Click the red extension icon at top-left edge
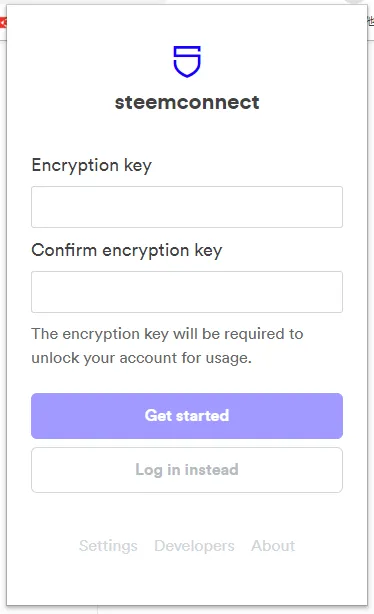The width and height of the screenshot is (374, 614). pyautogui.click(x=3, y=23)
